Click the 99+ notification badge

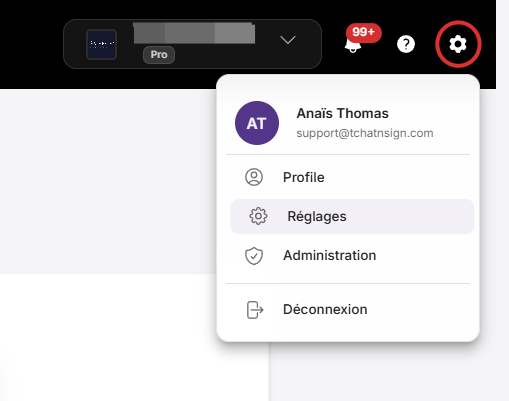[x=364, y=33]
